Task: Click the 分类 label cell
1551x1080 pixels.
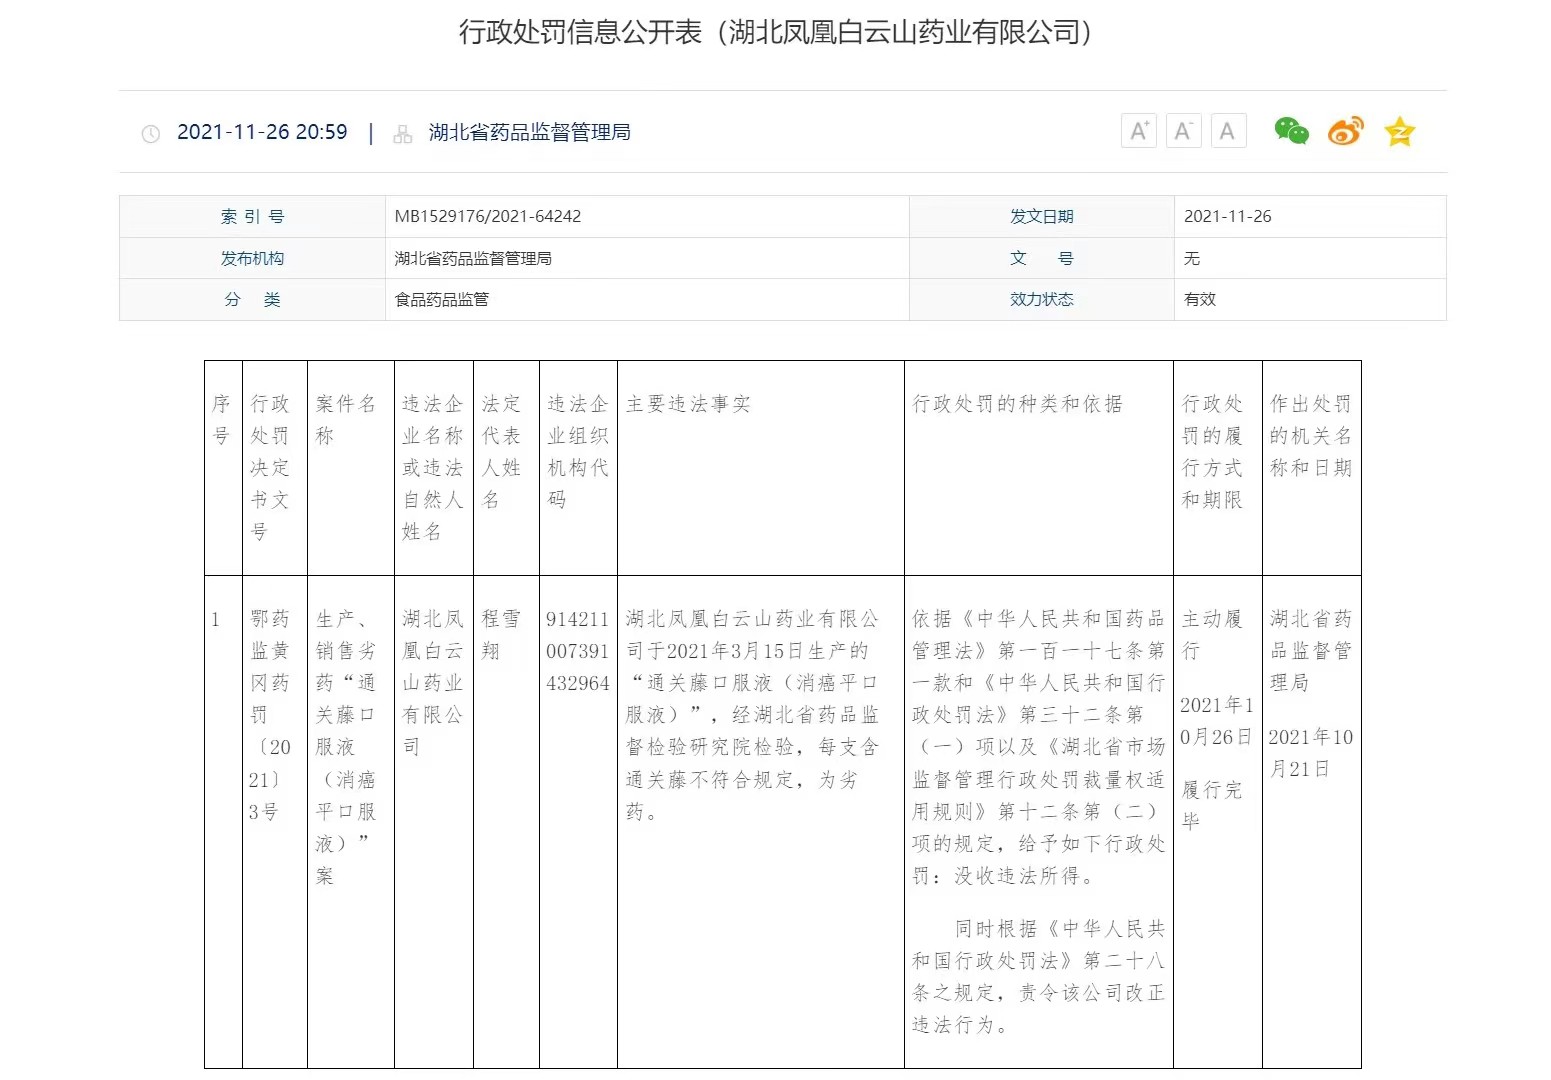Action: (252, 299)
